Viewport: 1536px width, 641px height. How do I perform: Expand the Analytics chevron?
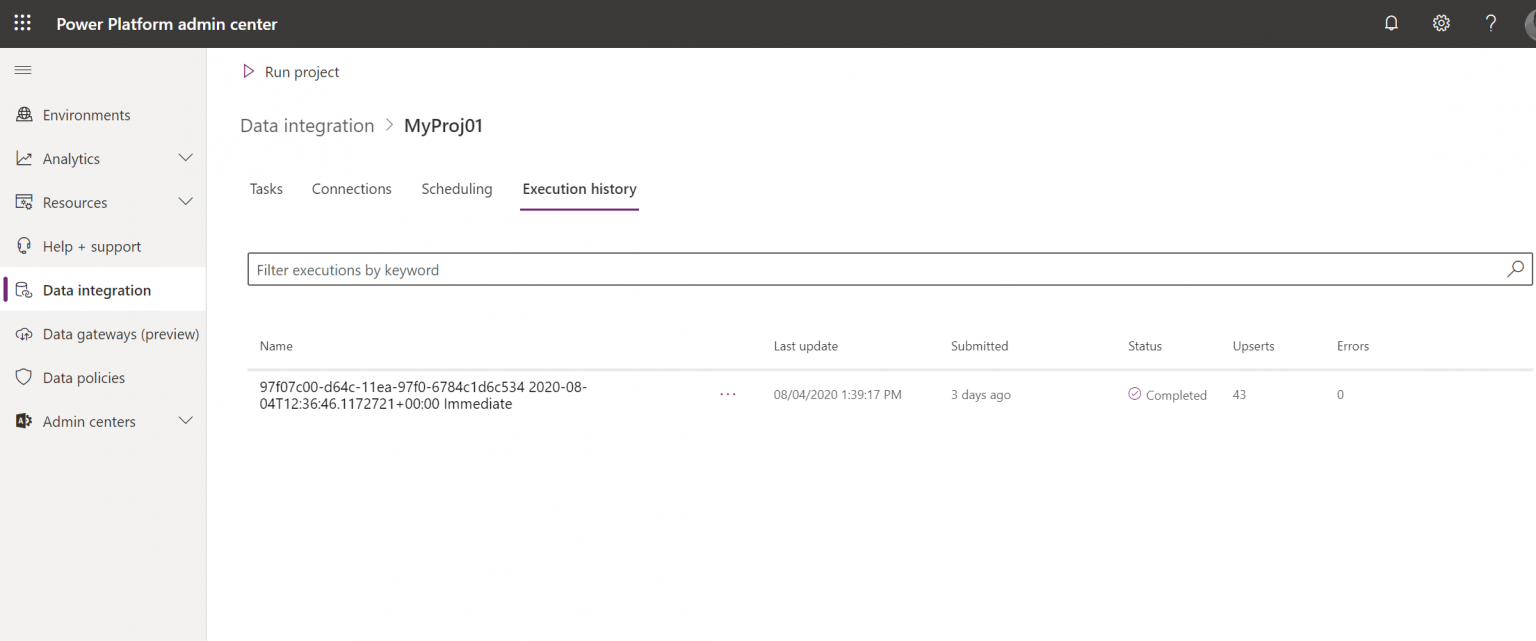(185, 158)
